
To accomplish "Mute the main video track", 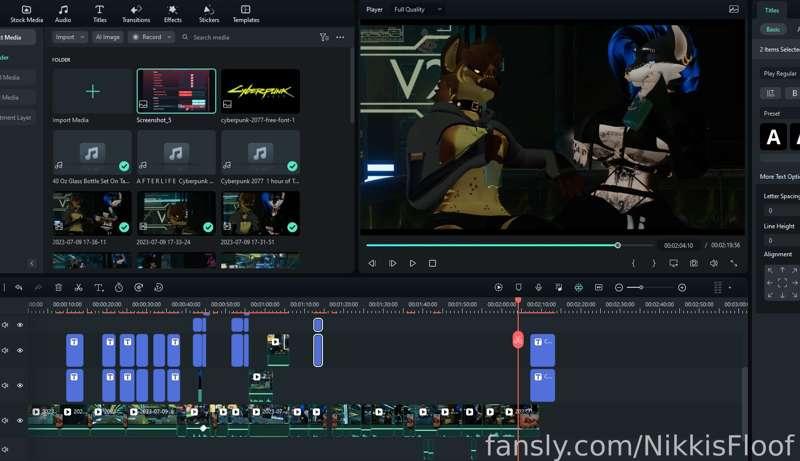I will [x=5, y=421].
